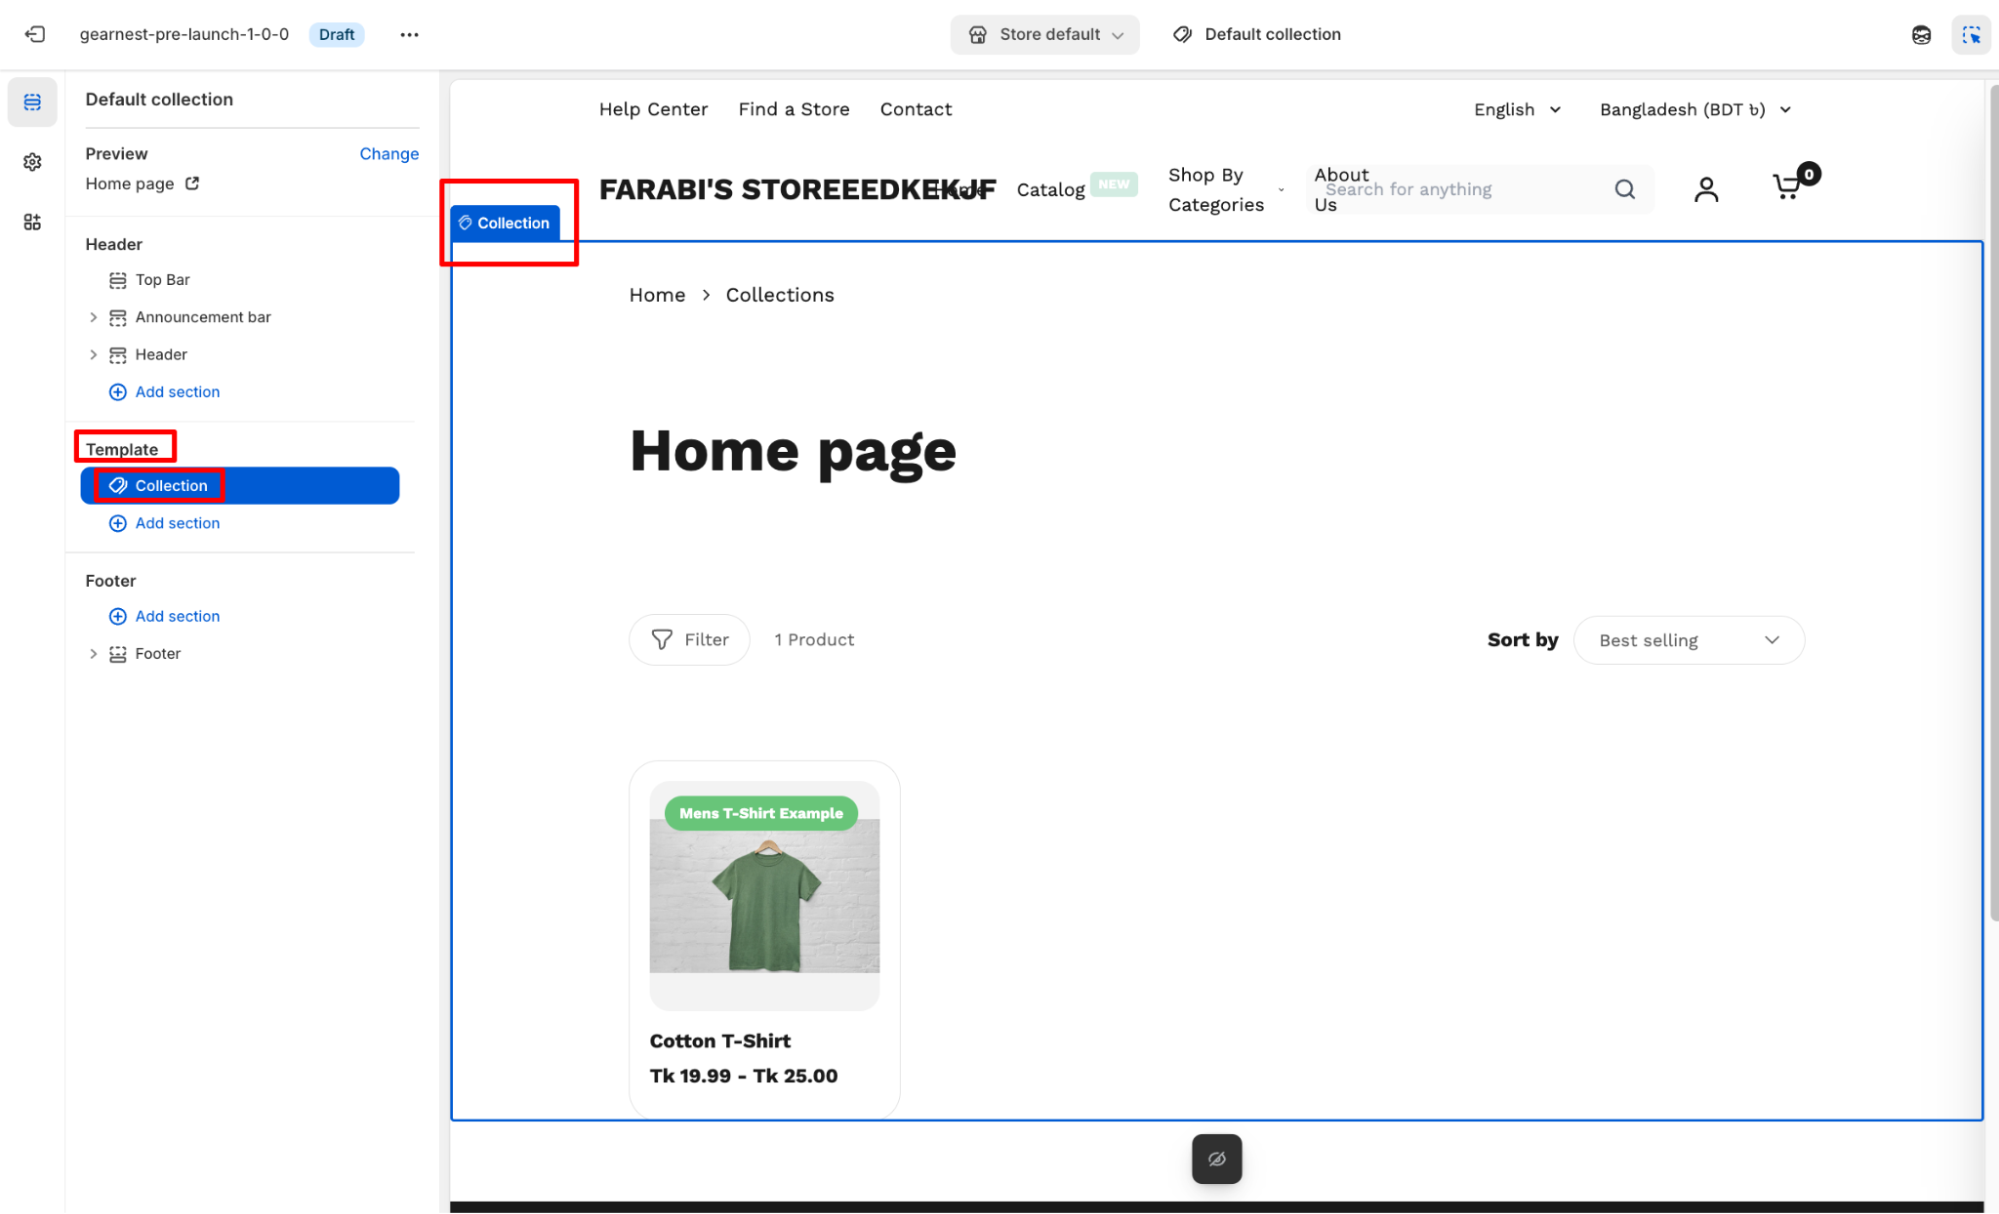This screenshot has width=1999, height=1214.
Task: Click the Change preview link
Action: (x=389, y=153)
